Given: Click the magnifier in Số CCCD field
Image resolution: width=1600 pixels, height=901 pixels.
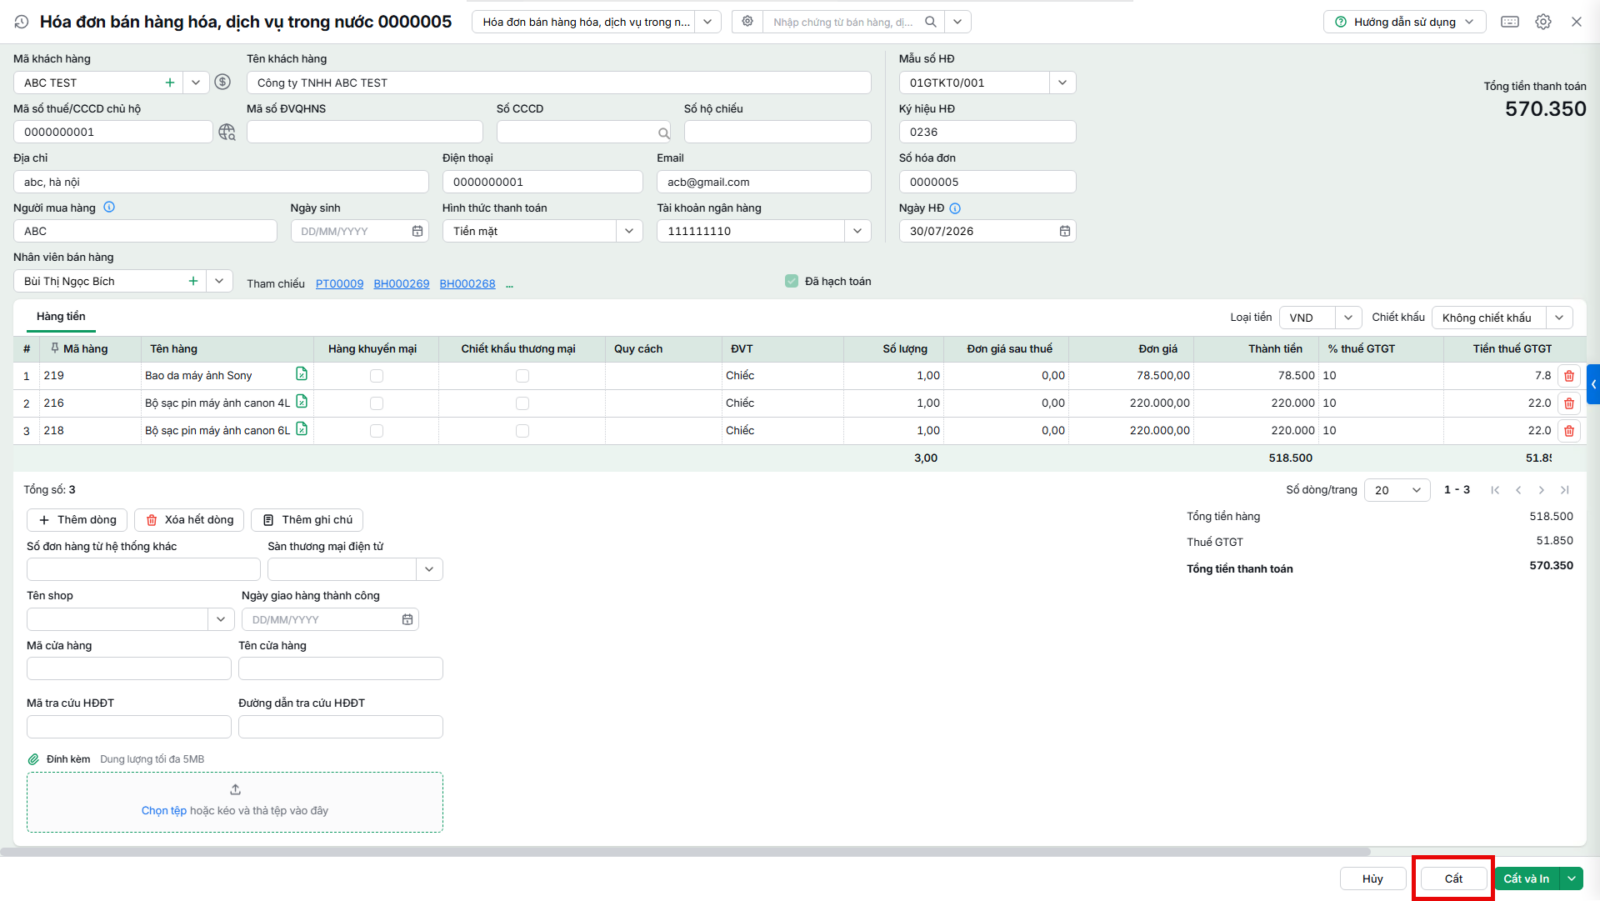Looking at the screenshot, I should [x=663, y=132].
